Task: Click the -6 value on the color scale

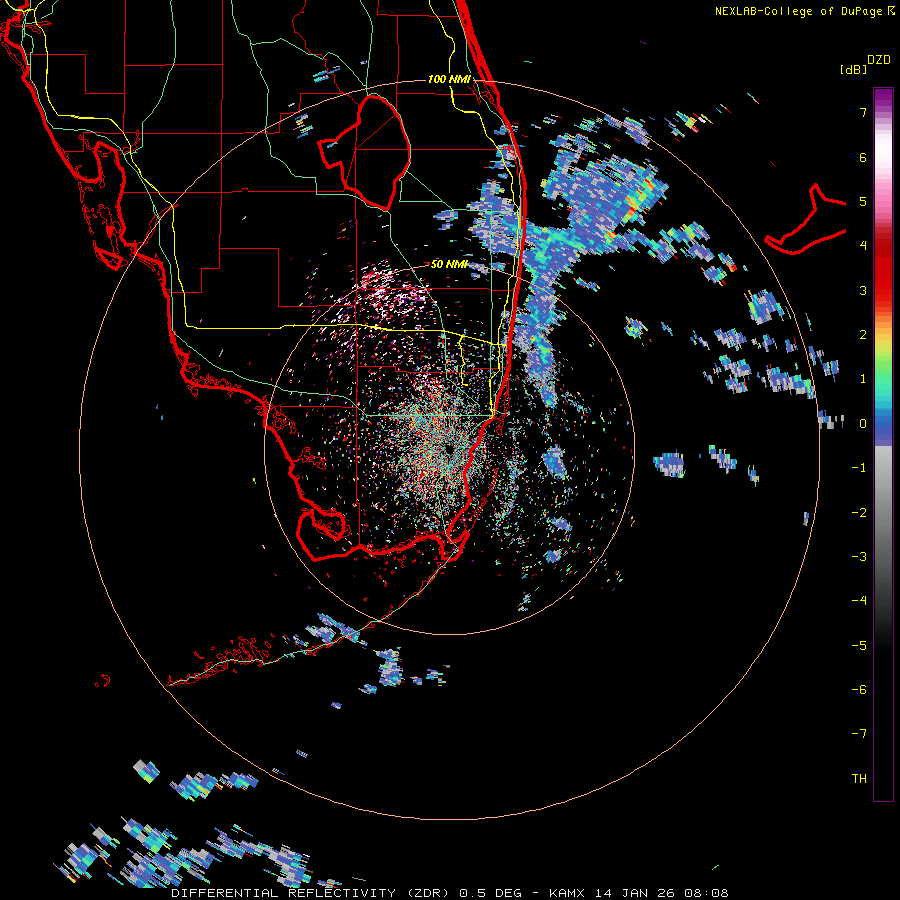Action: pyautogui.click(x=859, y=689)
